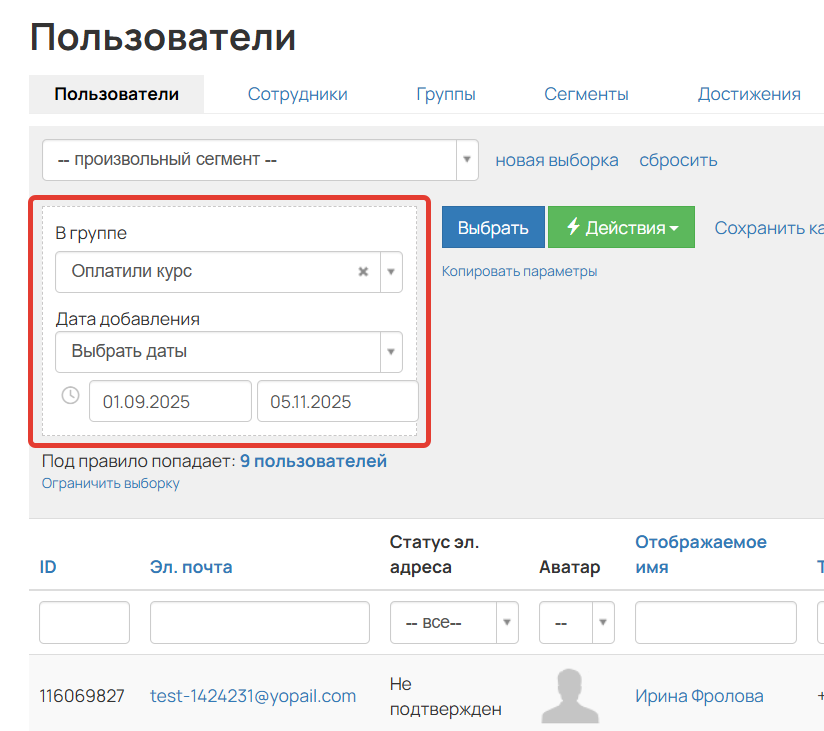This screenshot has width=824, height=731.
Task: Switch to the Сегменты tab
Action: 586,93
